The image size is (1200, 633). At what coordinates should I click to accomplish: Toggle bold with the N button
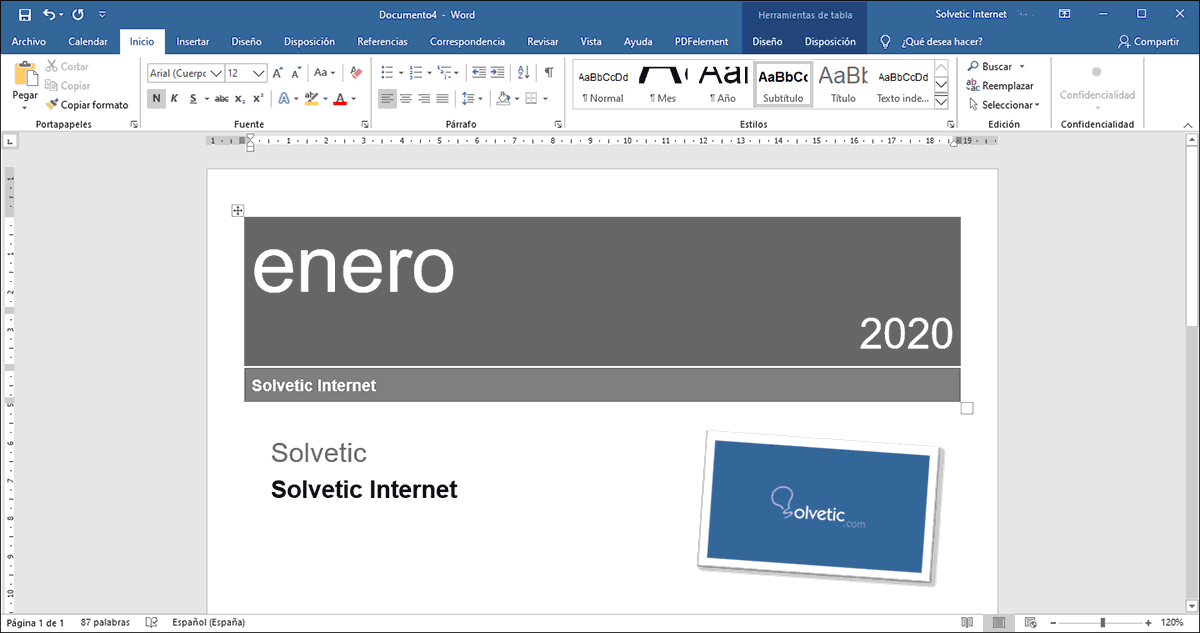pos(157,98)
